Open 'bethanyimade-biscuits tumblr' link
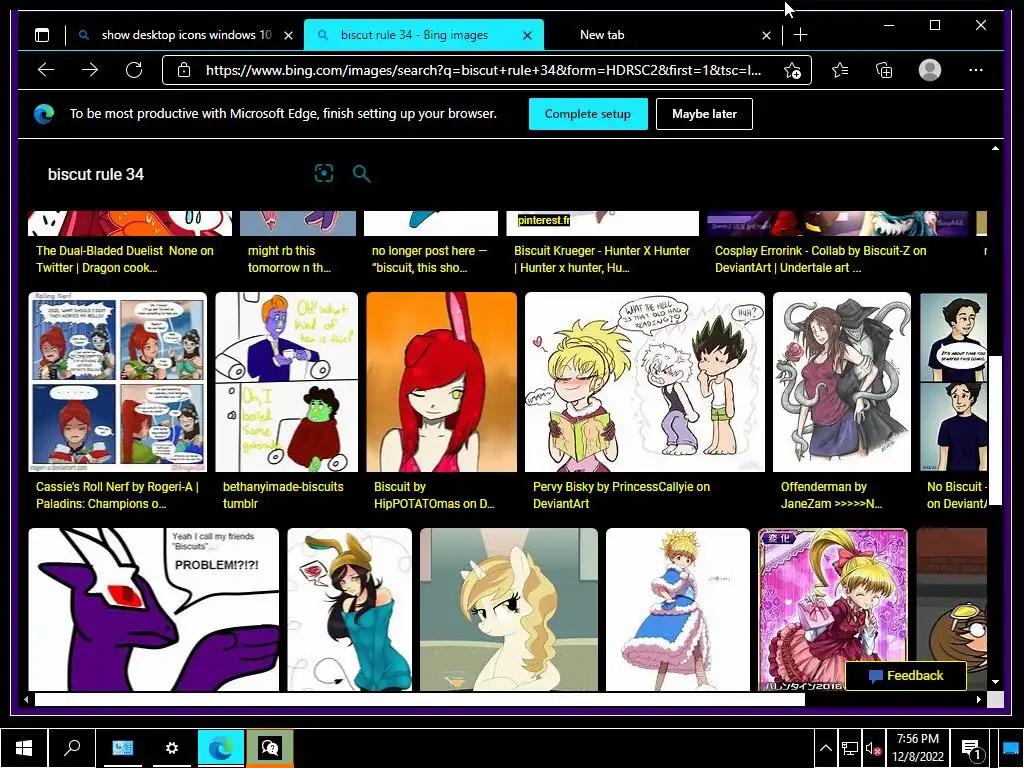The image size is (1024, 768). point(283,495)
